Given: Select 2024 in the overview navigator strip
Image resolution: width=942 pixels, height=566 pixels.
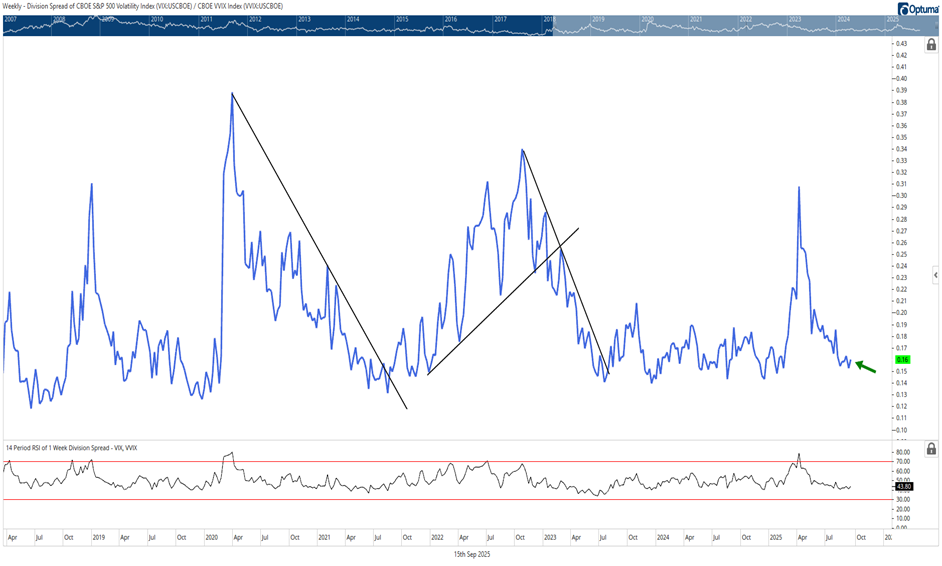Looking at the screenshot, I should (x=843, y=19).
